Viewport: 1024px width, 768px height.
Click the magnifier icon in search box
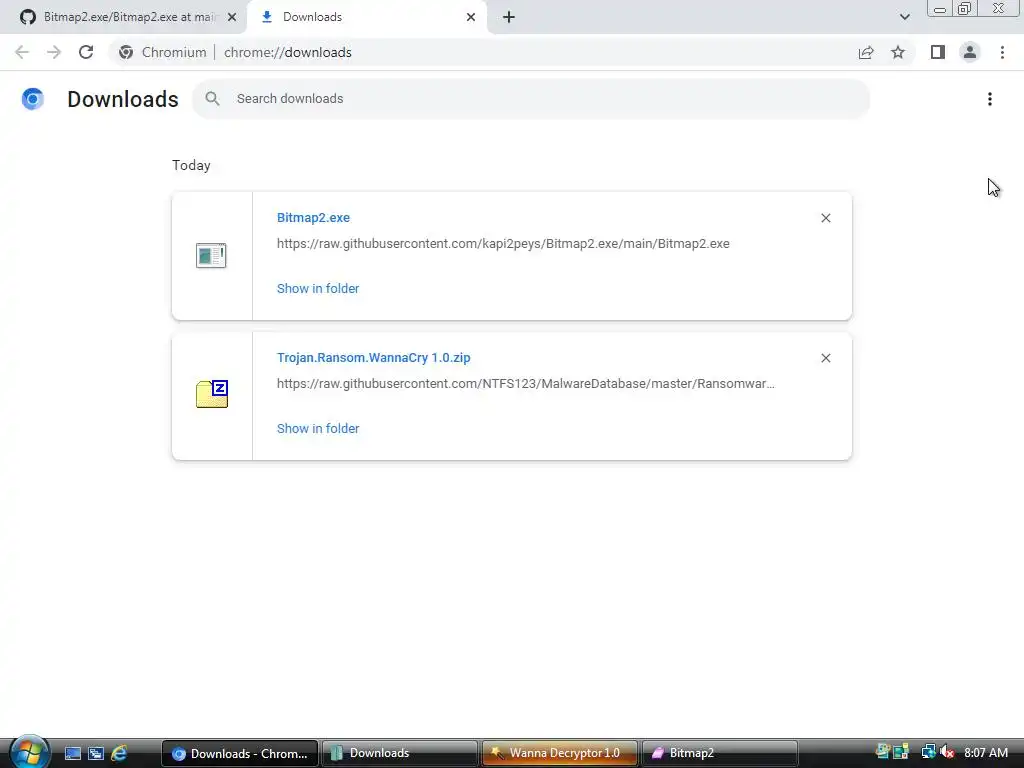click(212, 99)
